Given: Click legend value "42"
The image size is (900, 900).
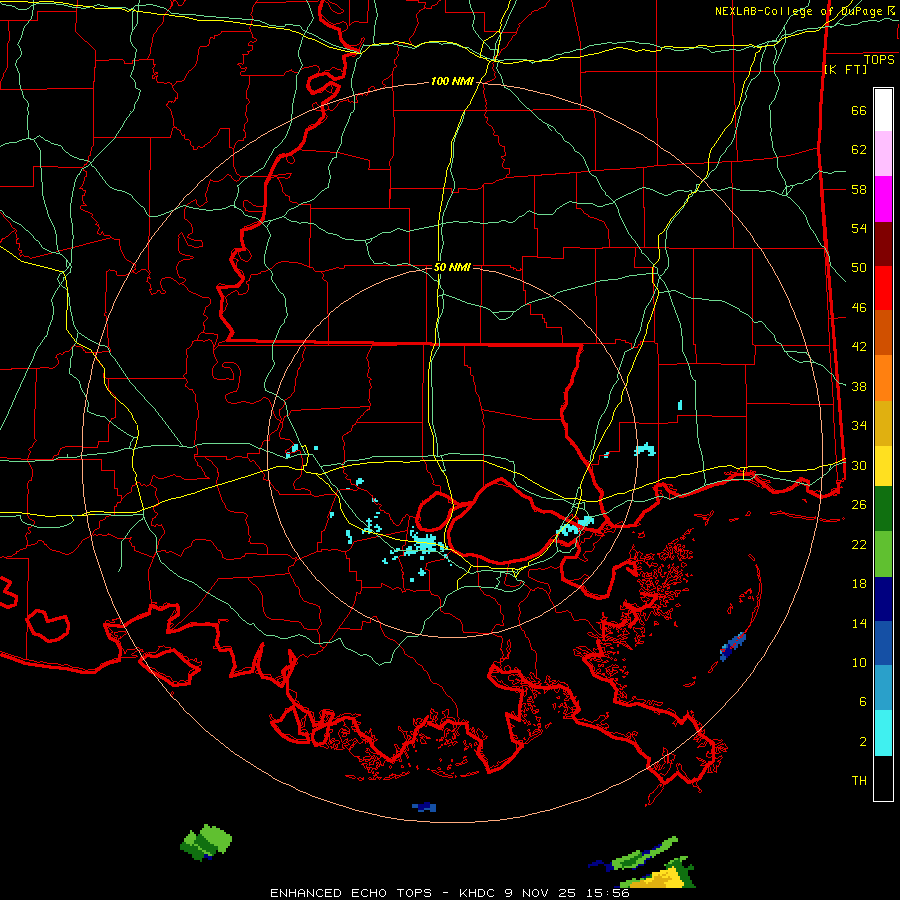Looking at the screenshot, I should tap(859, 347).
